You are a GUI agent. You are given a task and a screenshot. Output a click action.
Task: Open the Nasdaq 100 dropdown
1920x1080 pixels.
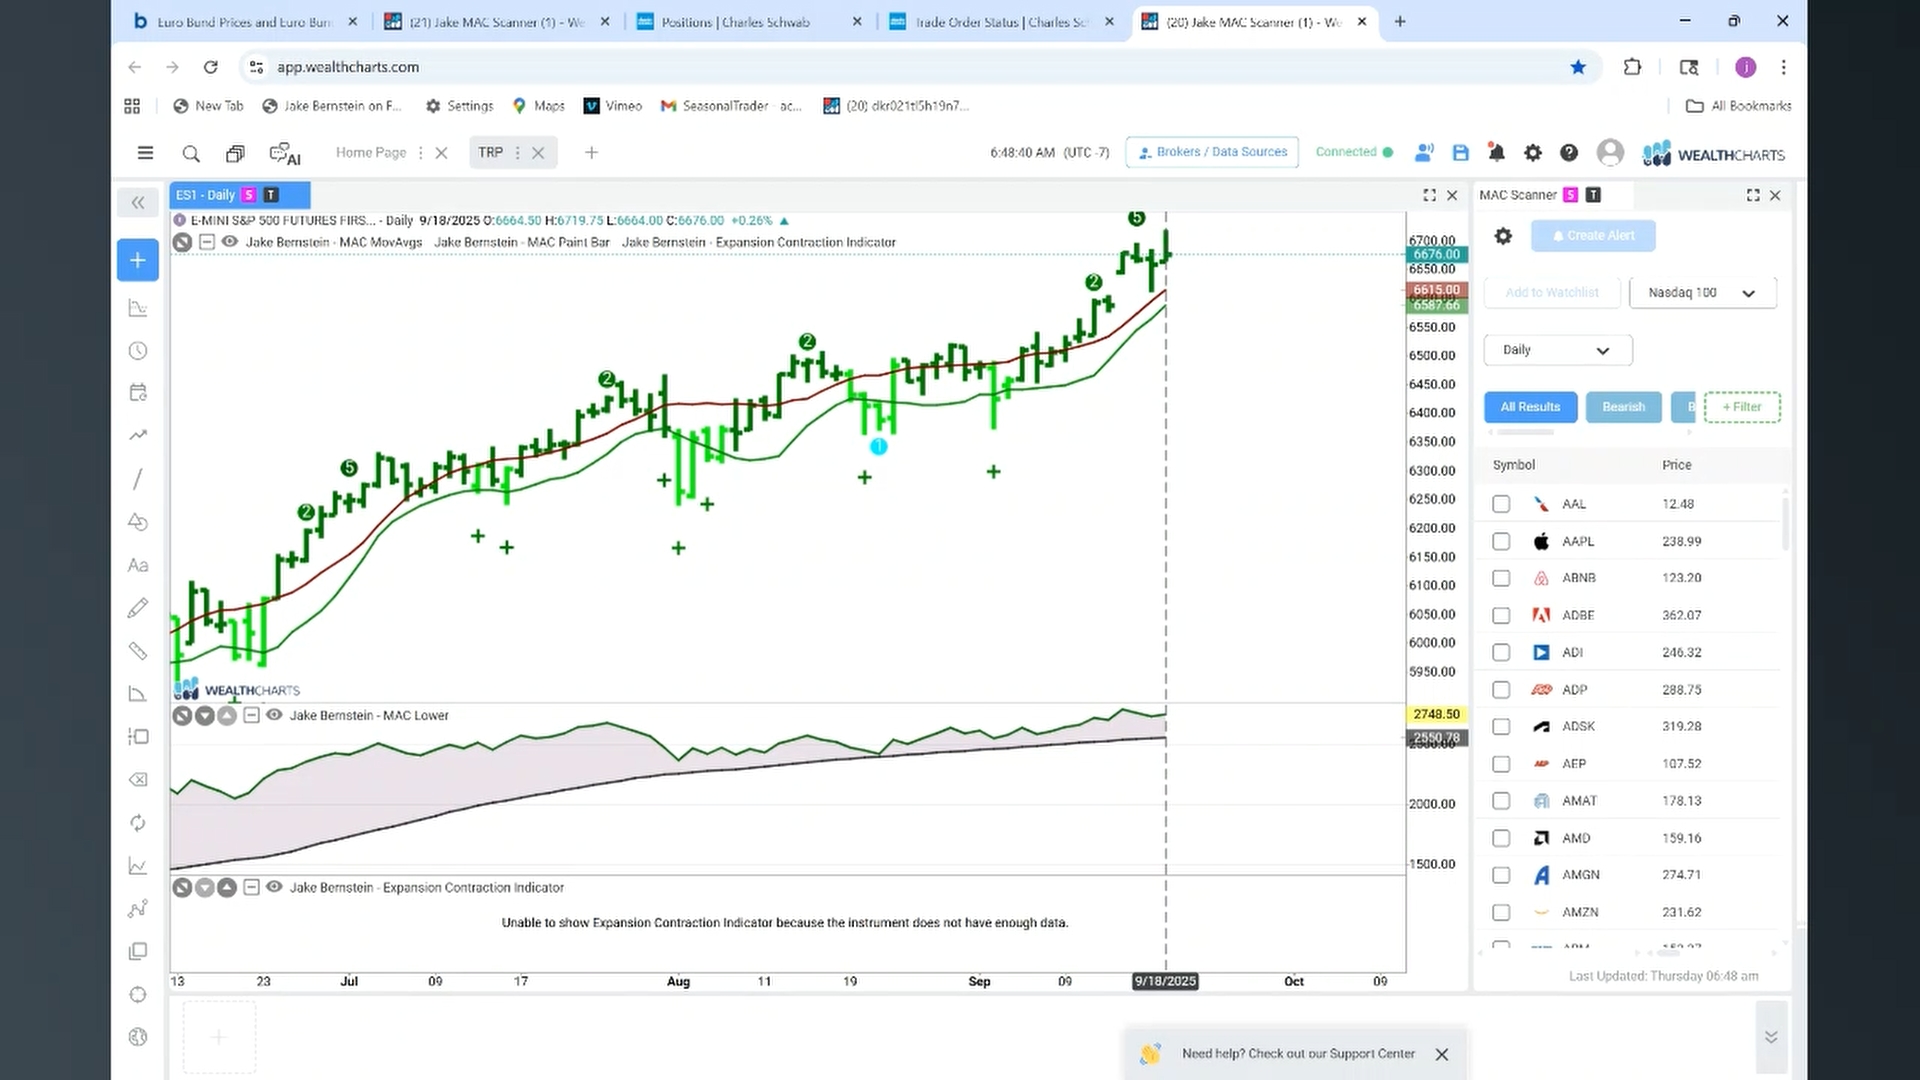pos(1702,293)
